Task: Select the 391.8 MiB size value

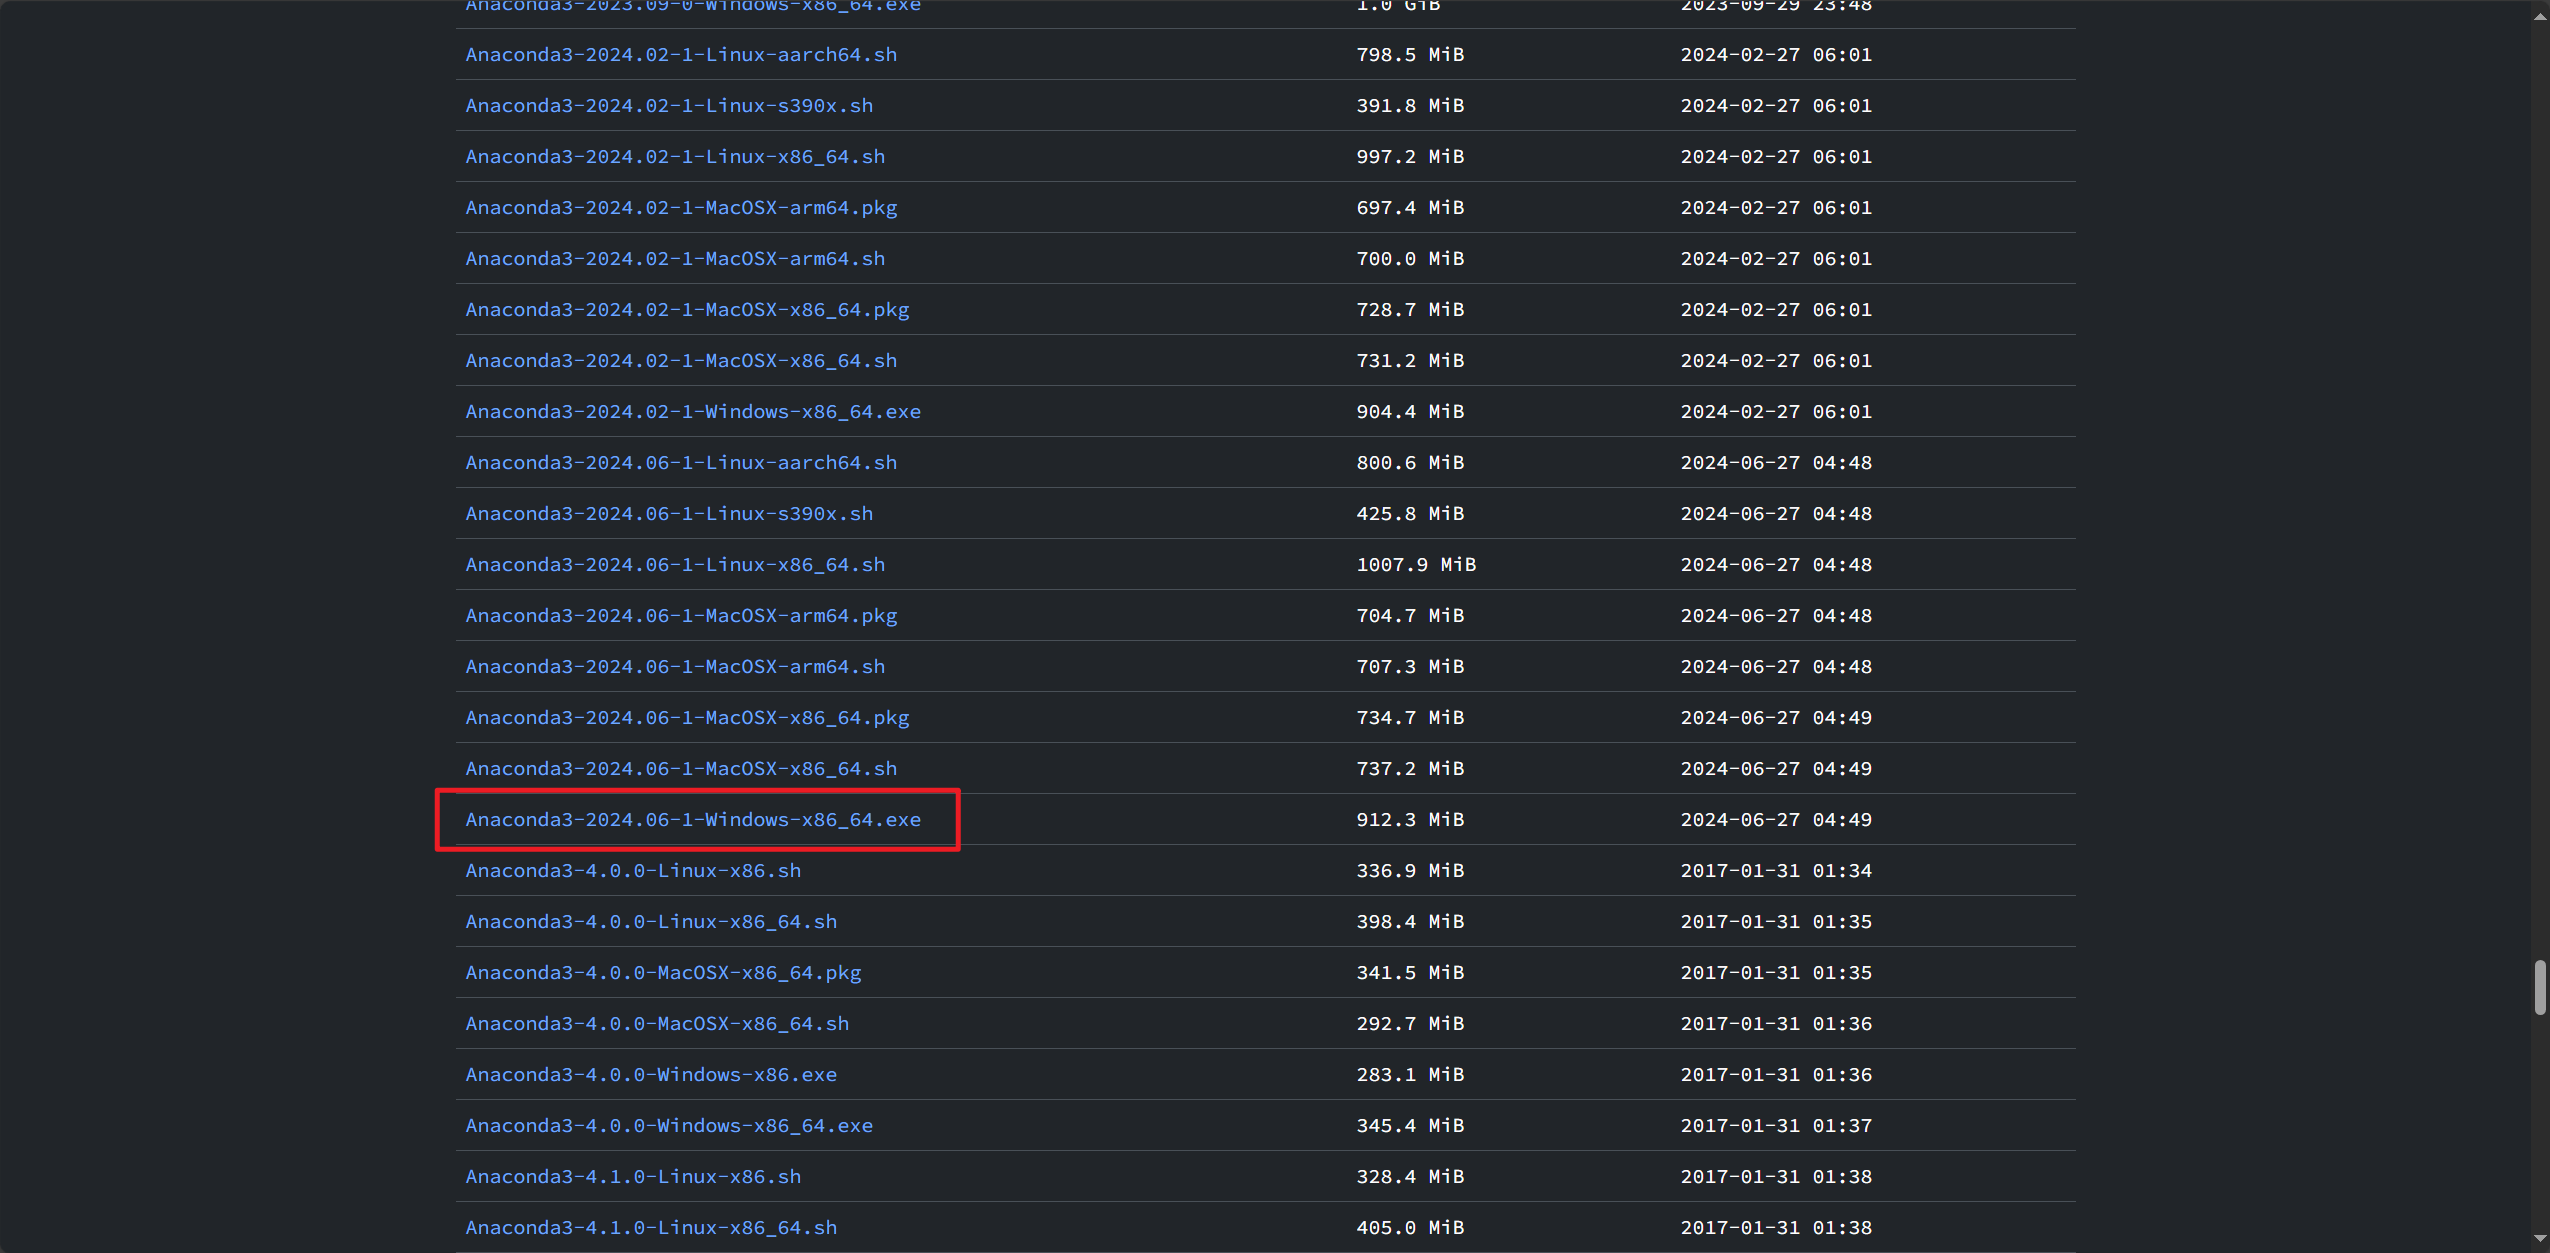Action: pyautogui.click(x=1410, y=106)
